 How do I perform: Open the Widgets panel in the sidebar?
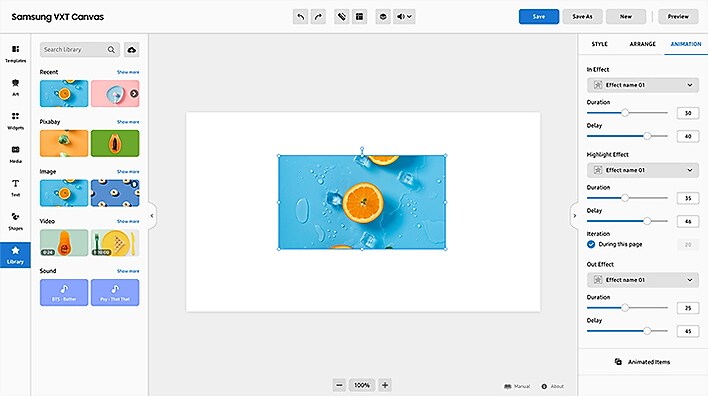click(15, 121)
